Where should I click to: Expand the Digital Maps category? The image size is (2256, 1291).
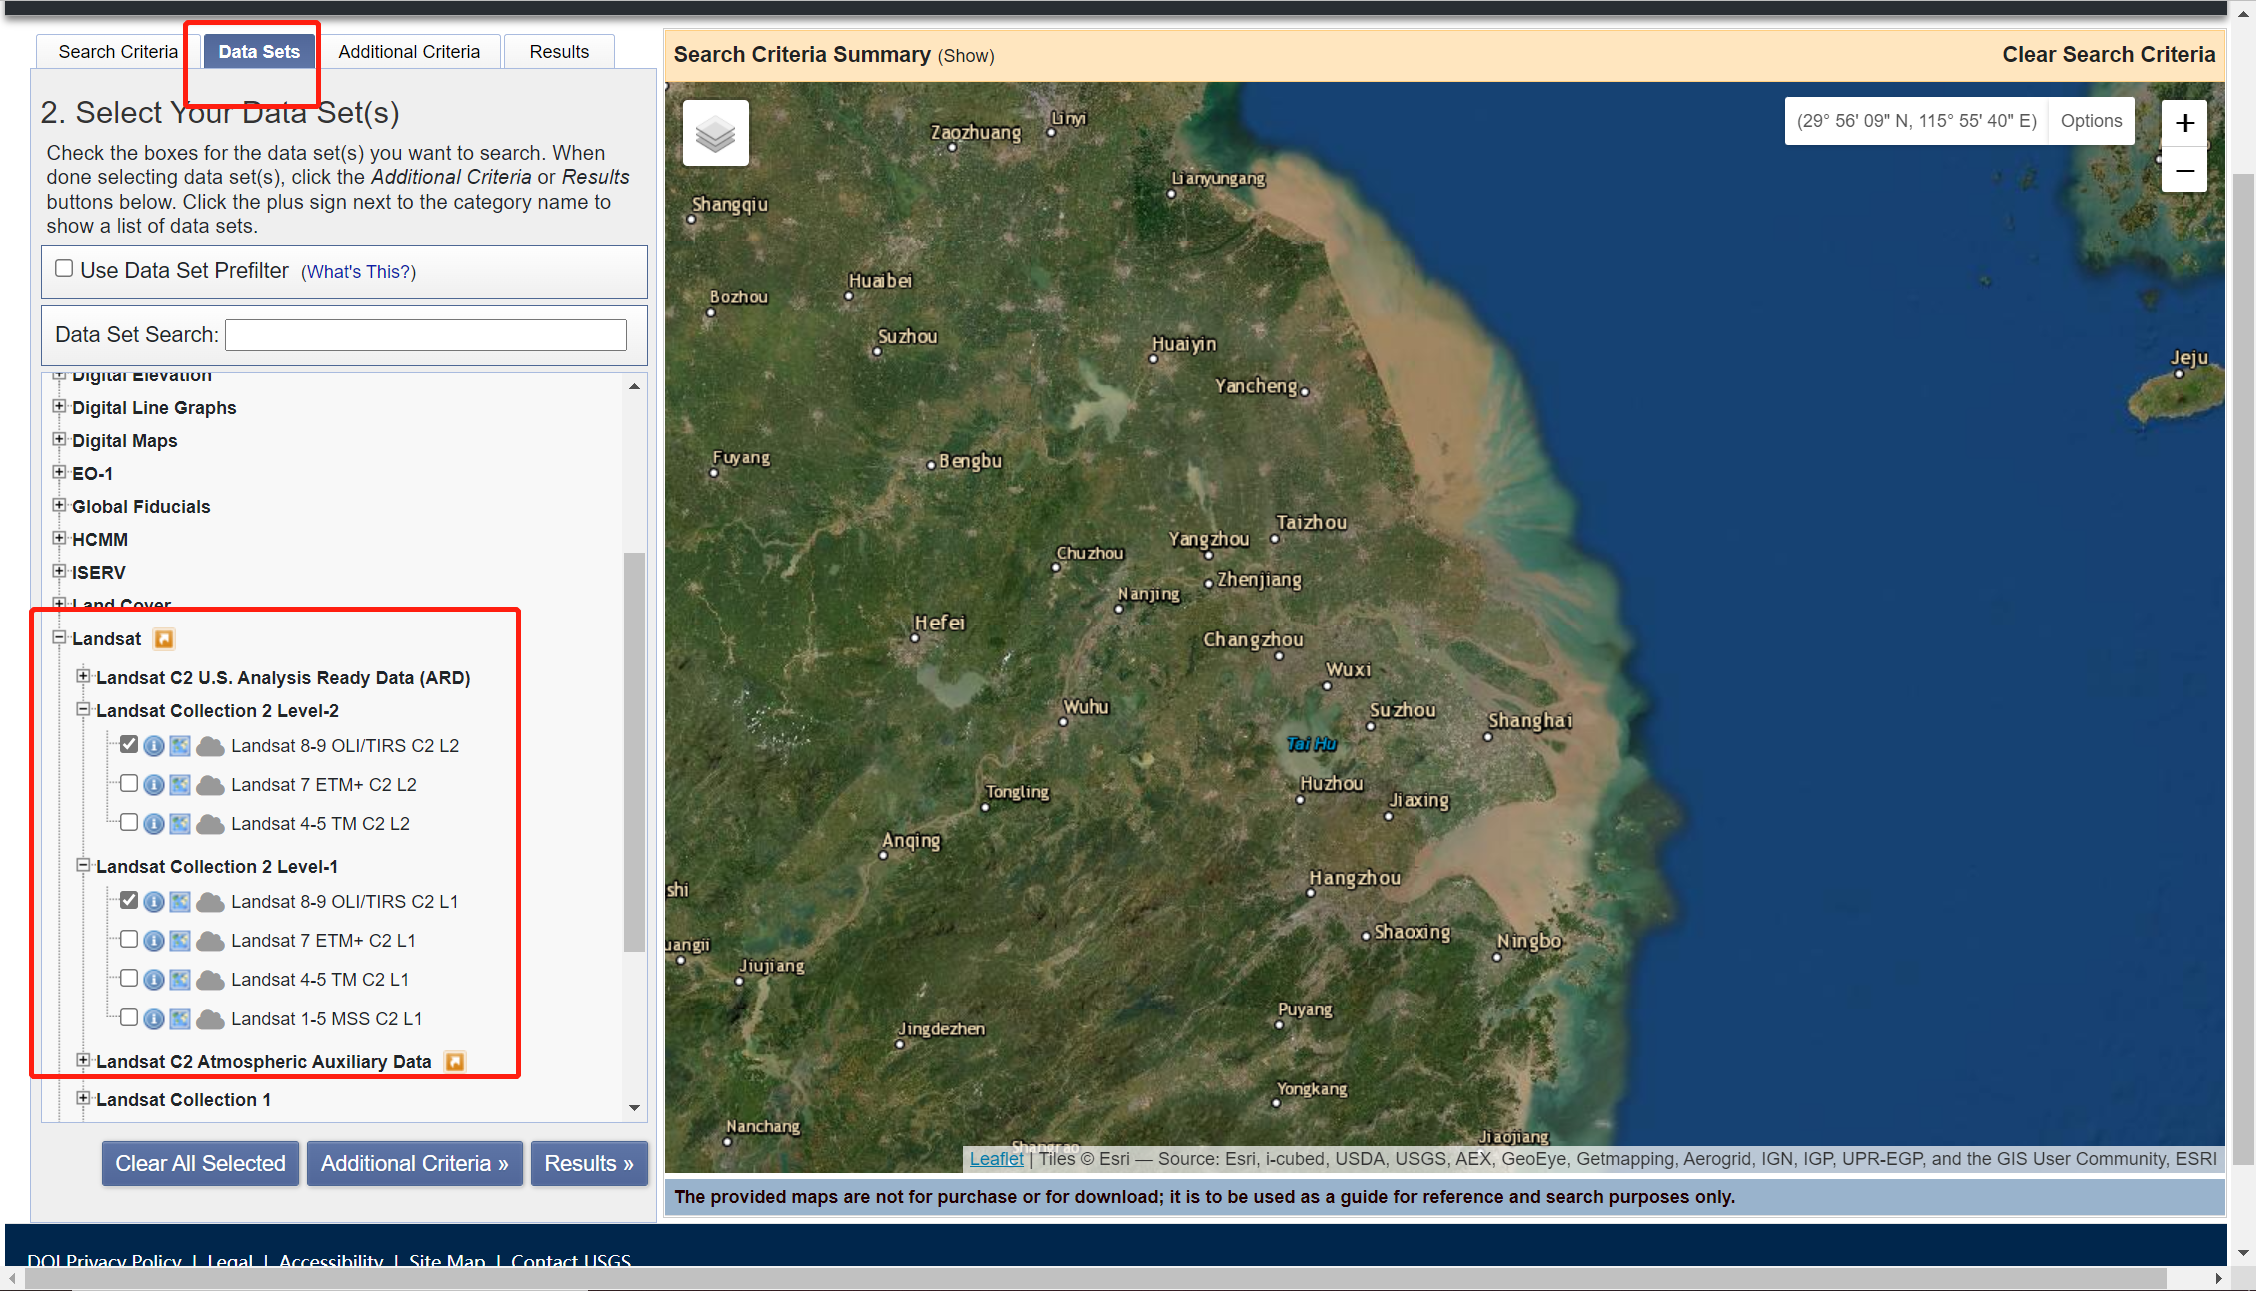(59, 440)
